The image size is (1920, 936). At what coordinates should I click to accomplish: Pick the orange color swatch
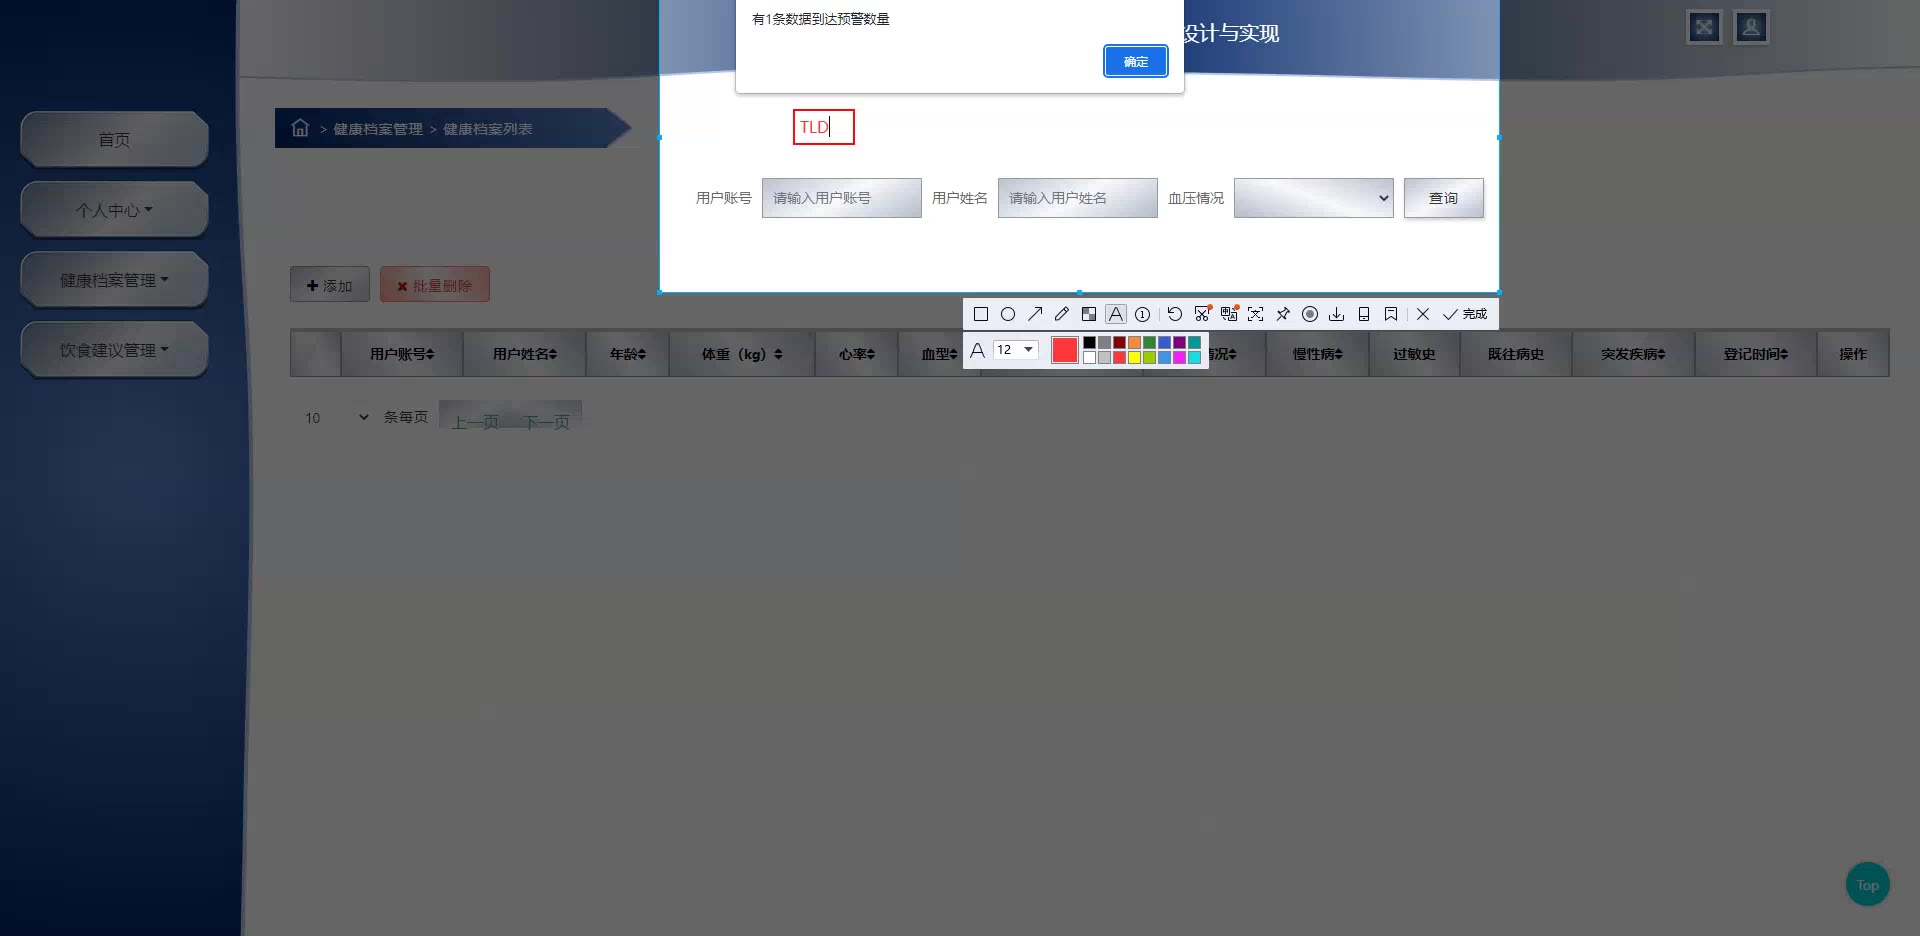click(x=1135, y=343)
